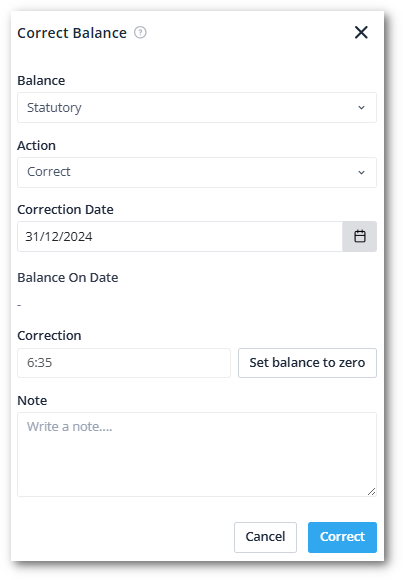Expand the Action dropdown showing Correct
The width and height of the screenshot is (403, 580).
[x=197, y=172]
